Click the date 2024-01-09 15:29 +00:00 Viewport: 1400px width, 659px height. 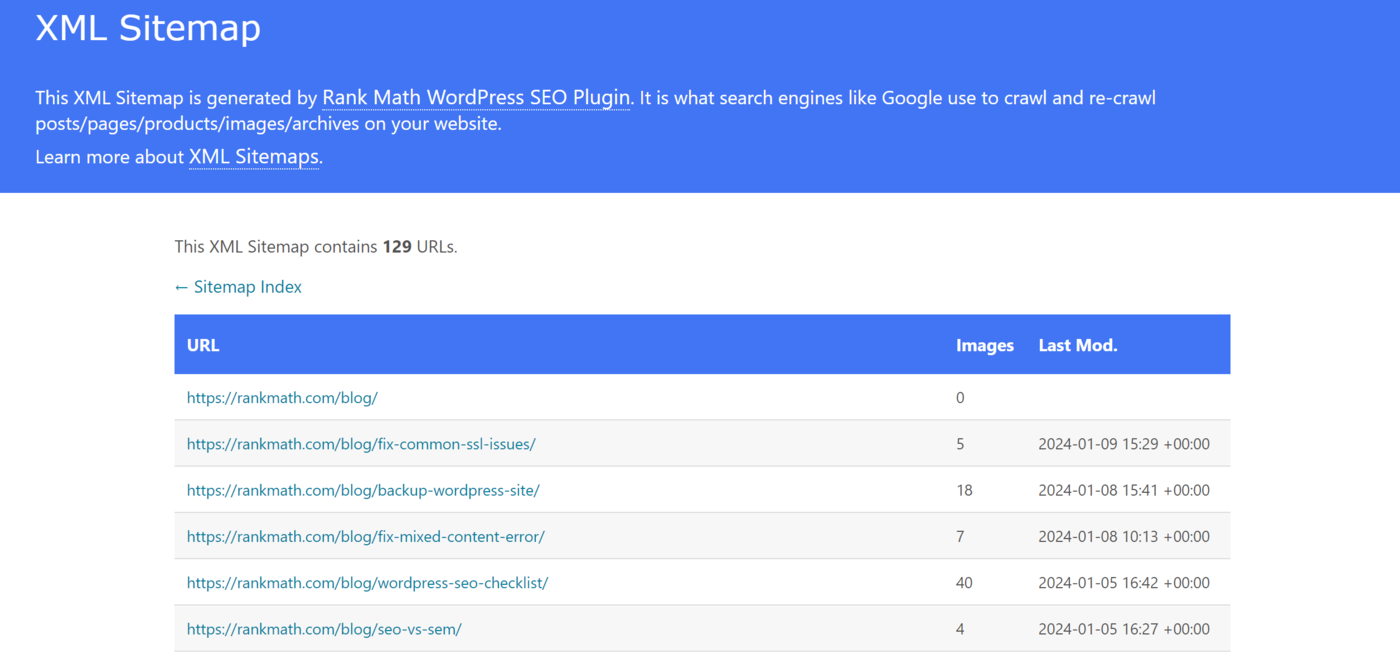[x=1124, y=444]
